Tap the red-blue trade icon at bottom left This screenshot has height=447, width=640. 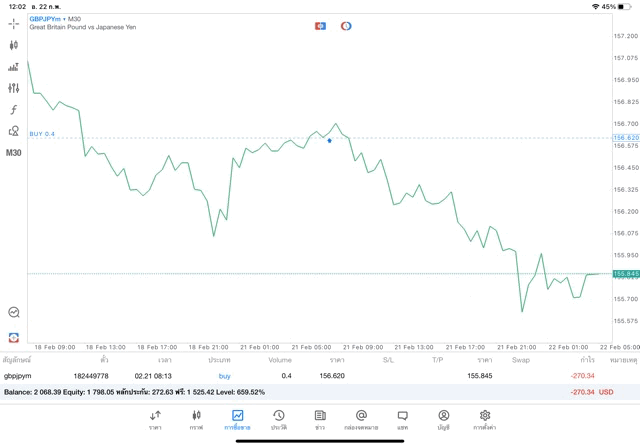tap(13, 337)
